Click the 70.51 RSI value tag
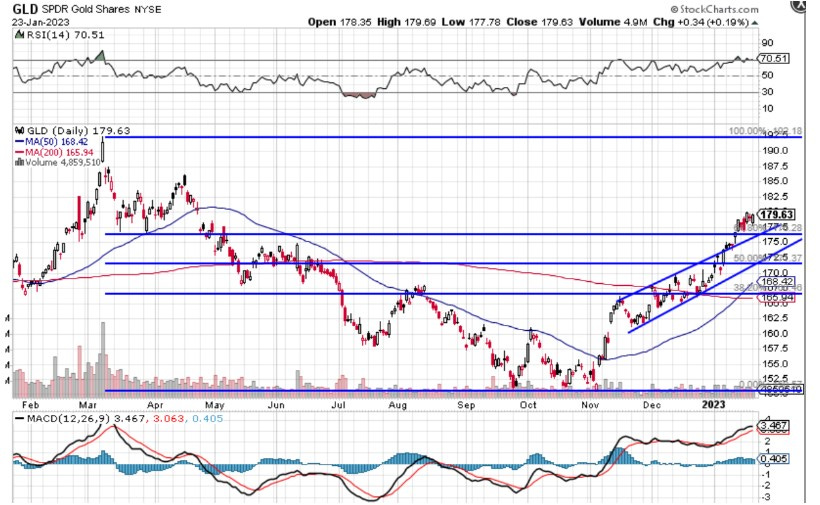This screenshot has height=505, width=820. coord(775,59)
